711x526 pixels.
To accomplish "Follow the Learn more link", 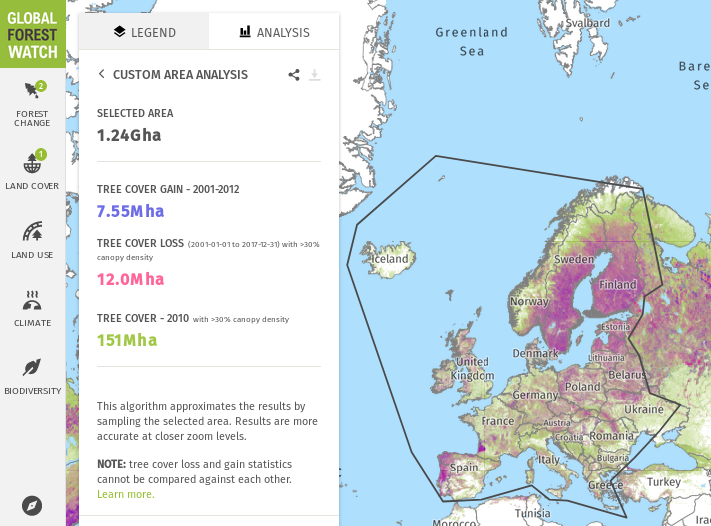I will pos(125,494).
